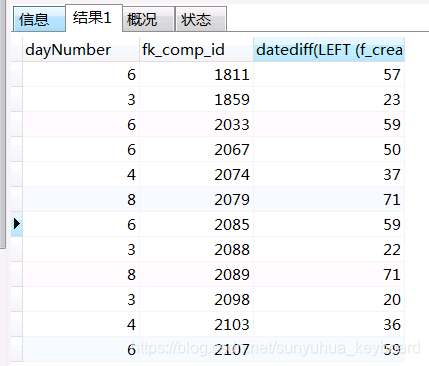Image resolution: width=429 pixels, height=366 pixels.
Task: Click dayNumber value 6 in row 2067
Action: tap(81, 149)
